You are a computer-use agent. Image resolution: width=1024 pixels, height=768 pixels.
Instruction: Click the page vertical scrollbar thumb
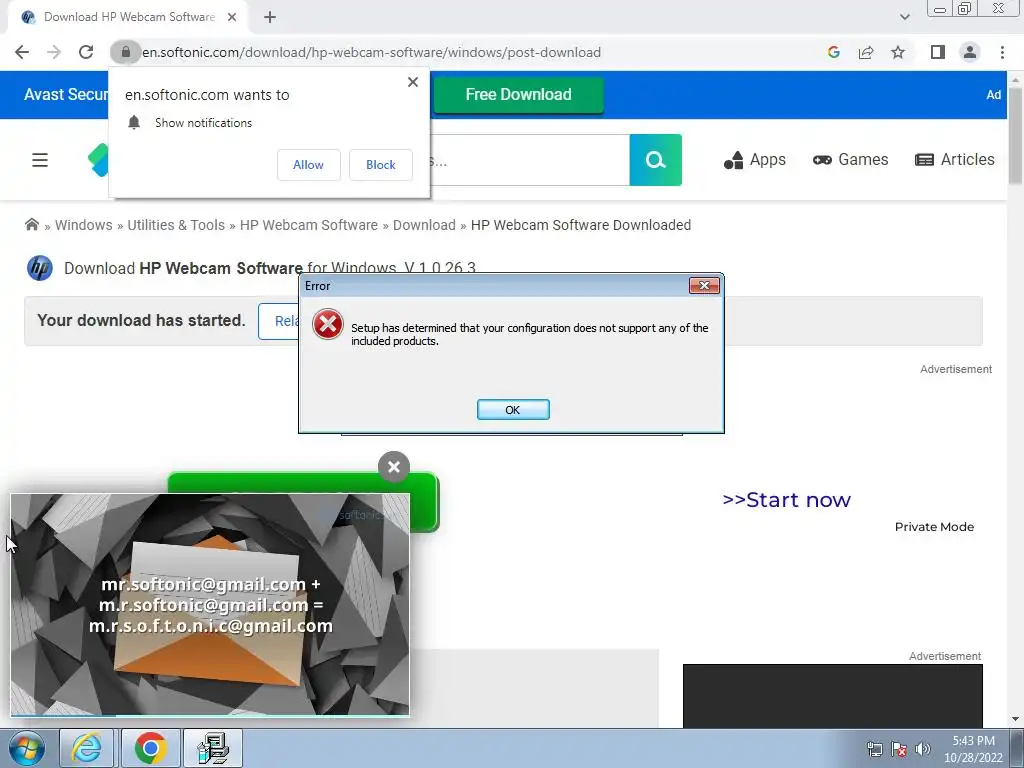[1015, 135]
